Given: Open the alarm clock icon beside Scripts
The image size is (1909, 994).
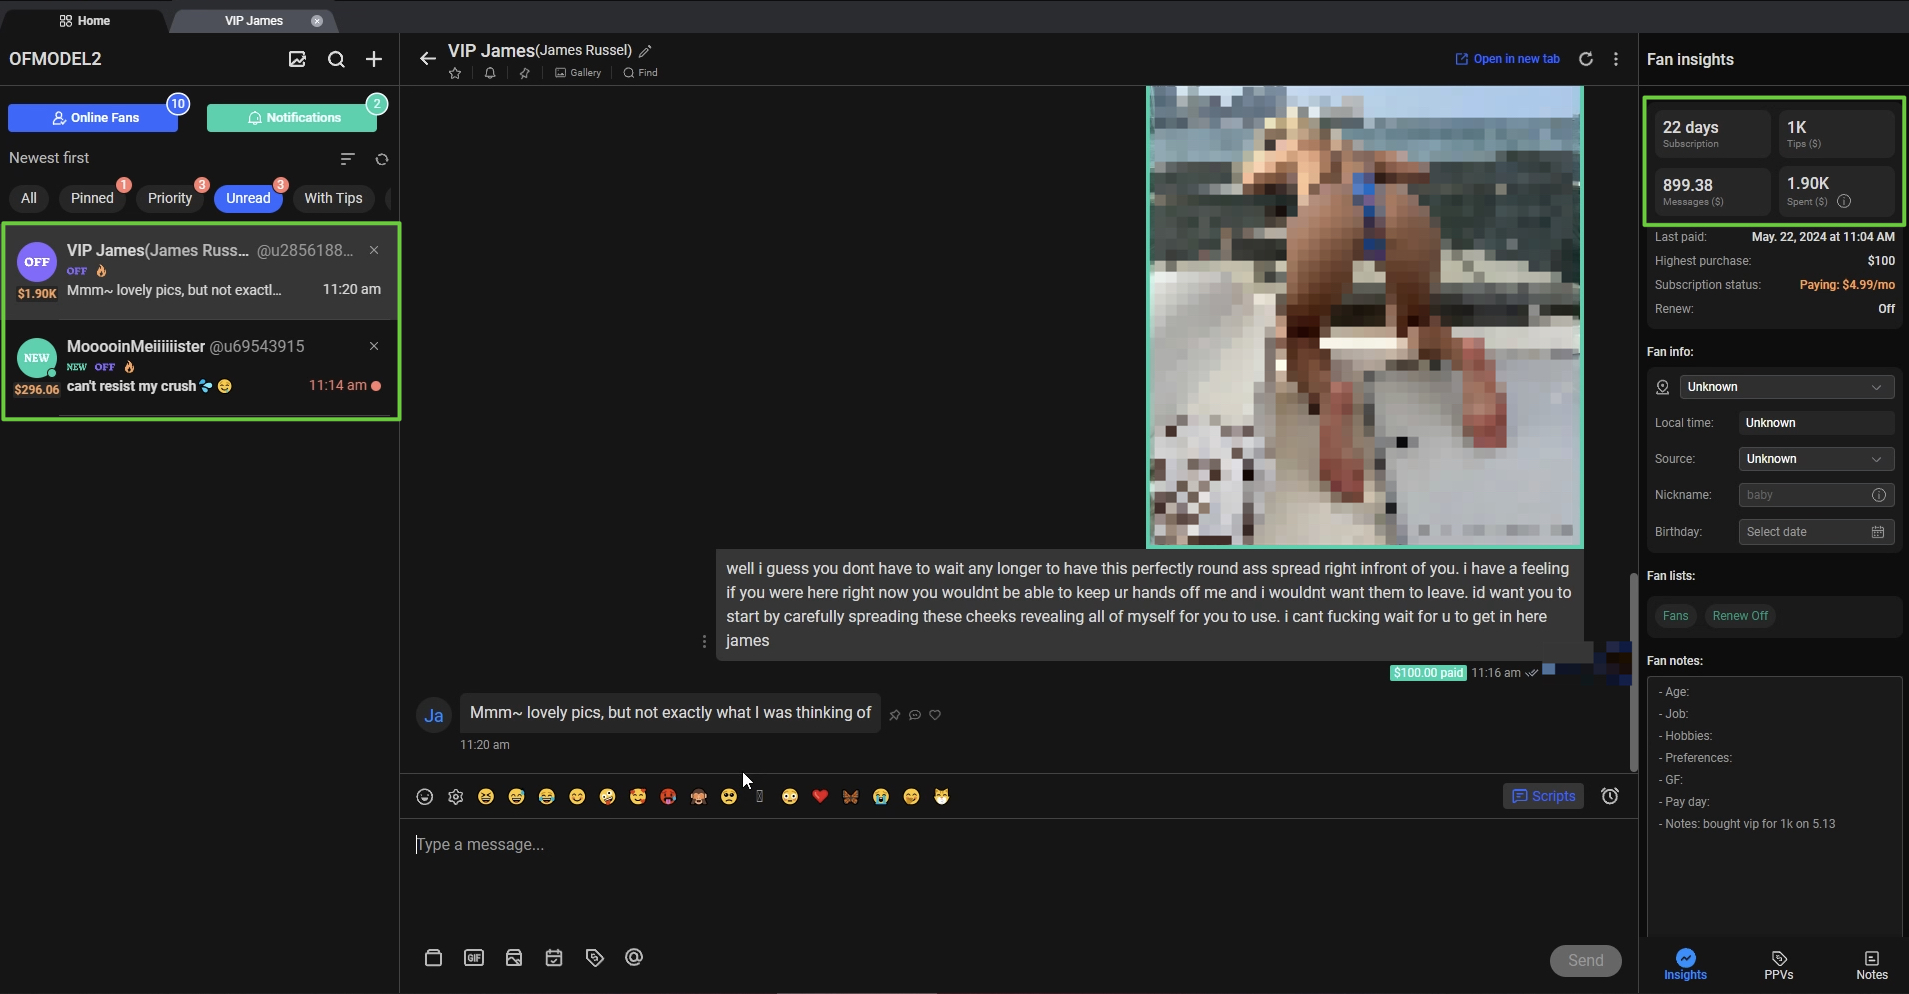Looking at the screenshot, I should 1610,796.
